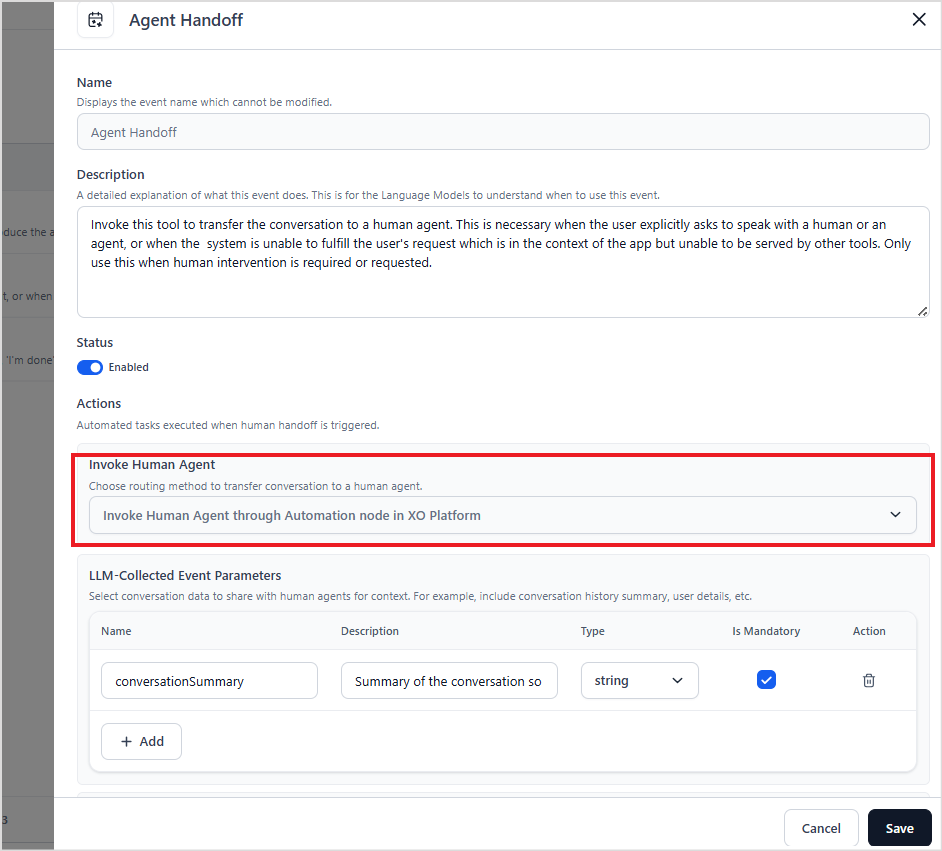Click the conversationSummary name input
The height and width of the screenshot is (851, 942).
click(x=209, y=681)
